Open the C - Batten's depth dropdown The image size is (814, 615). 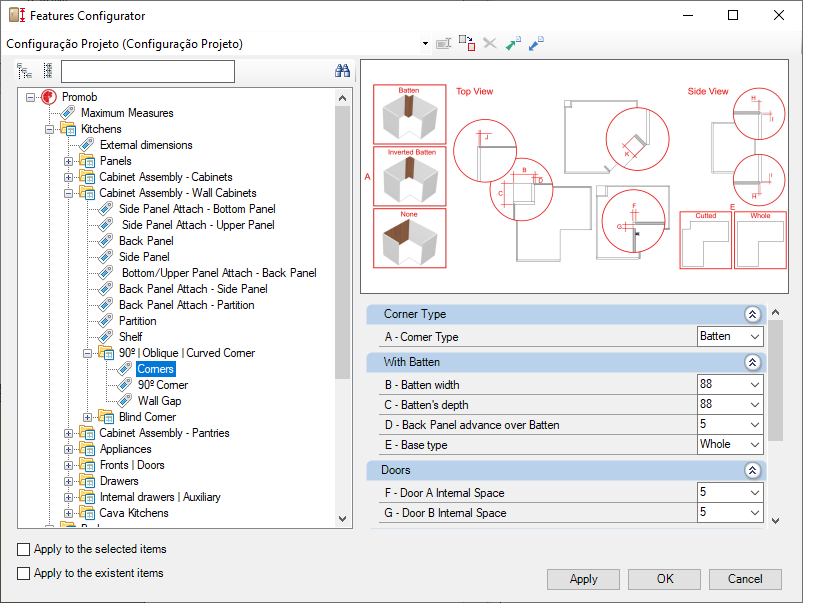(755, 405)
